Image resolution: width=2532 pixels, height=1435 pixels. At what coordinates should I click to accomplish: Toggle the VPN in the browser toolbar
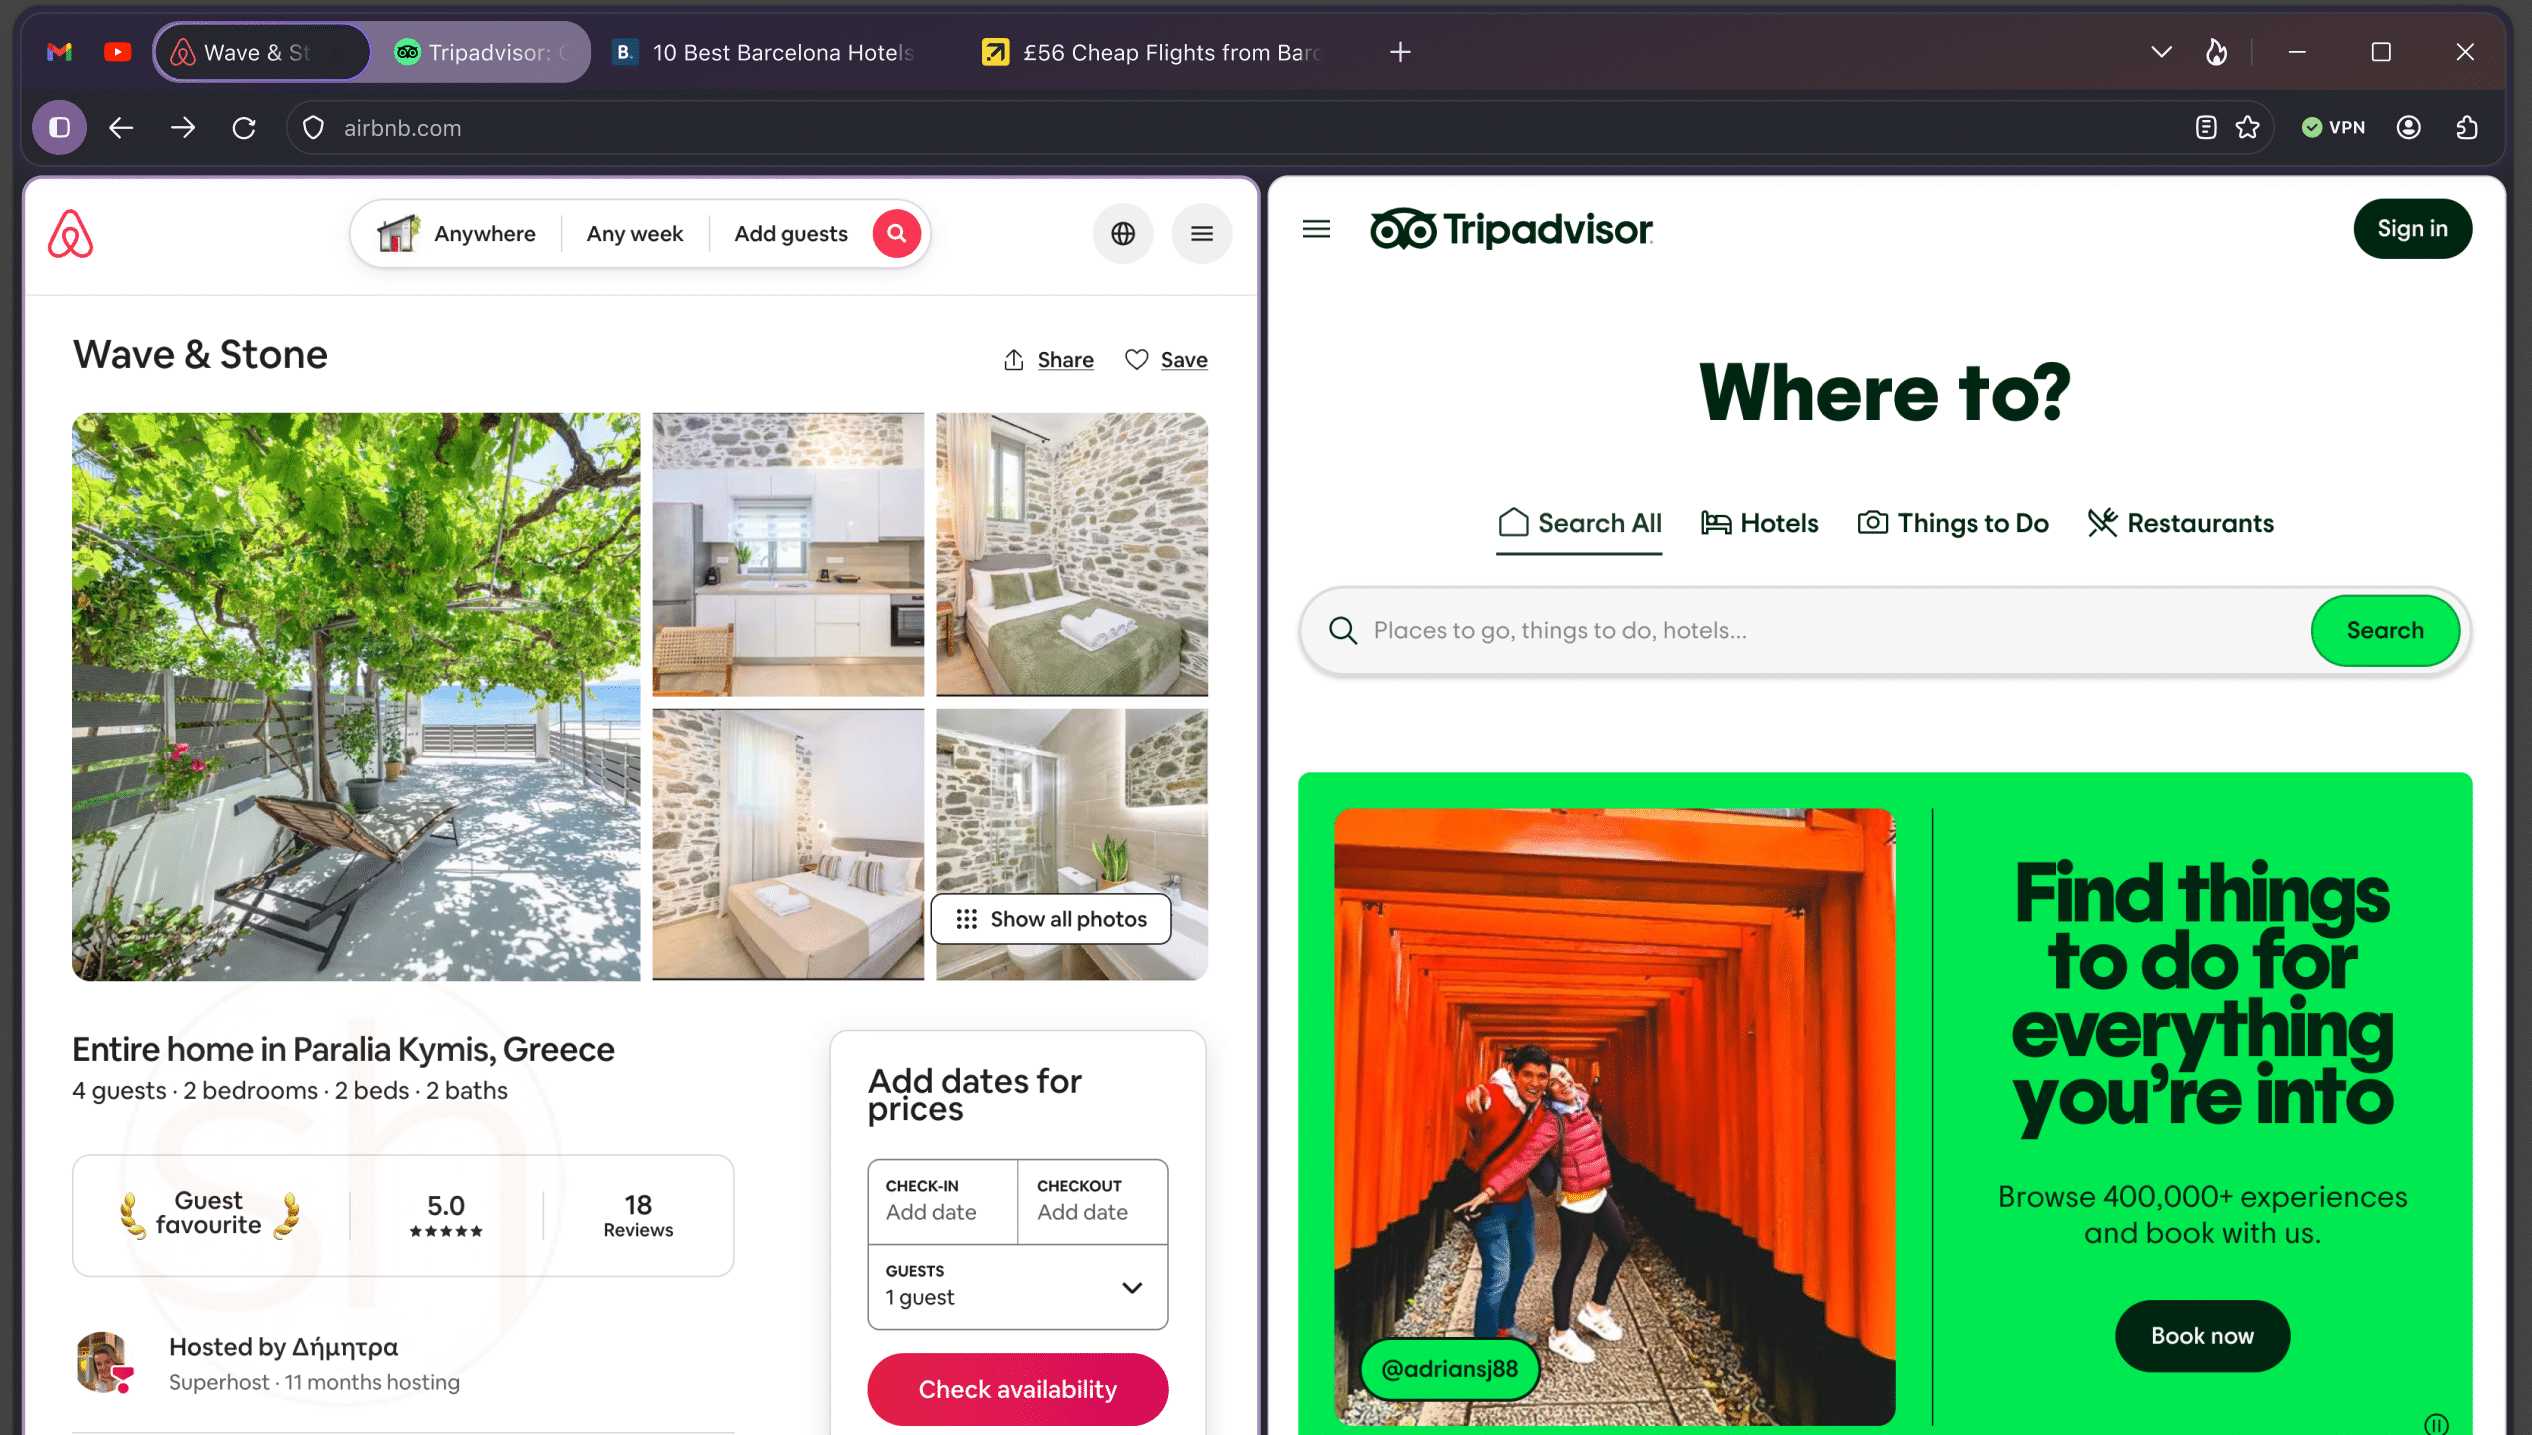click(2331, 127)
